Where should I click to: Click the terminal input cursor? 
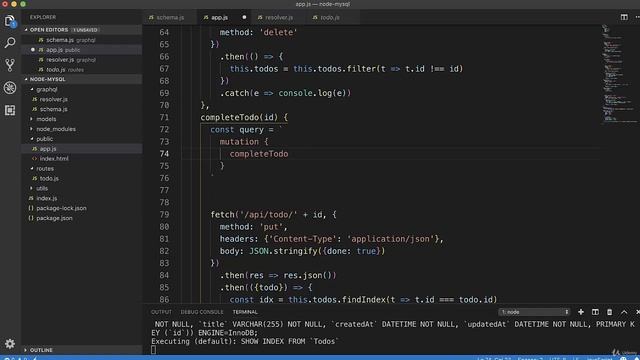pyautogui.click(x=153, y=349)
